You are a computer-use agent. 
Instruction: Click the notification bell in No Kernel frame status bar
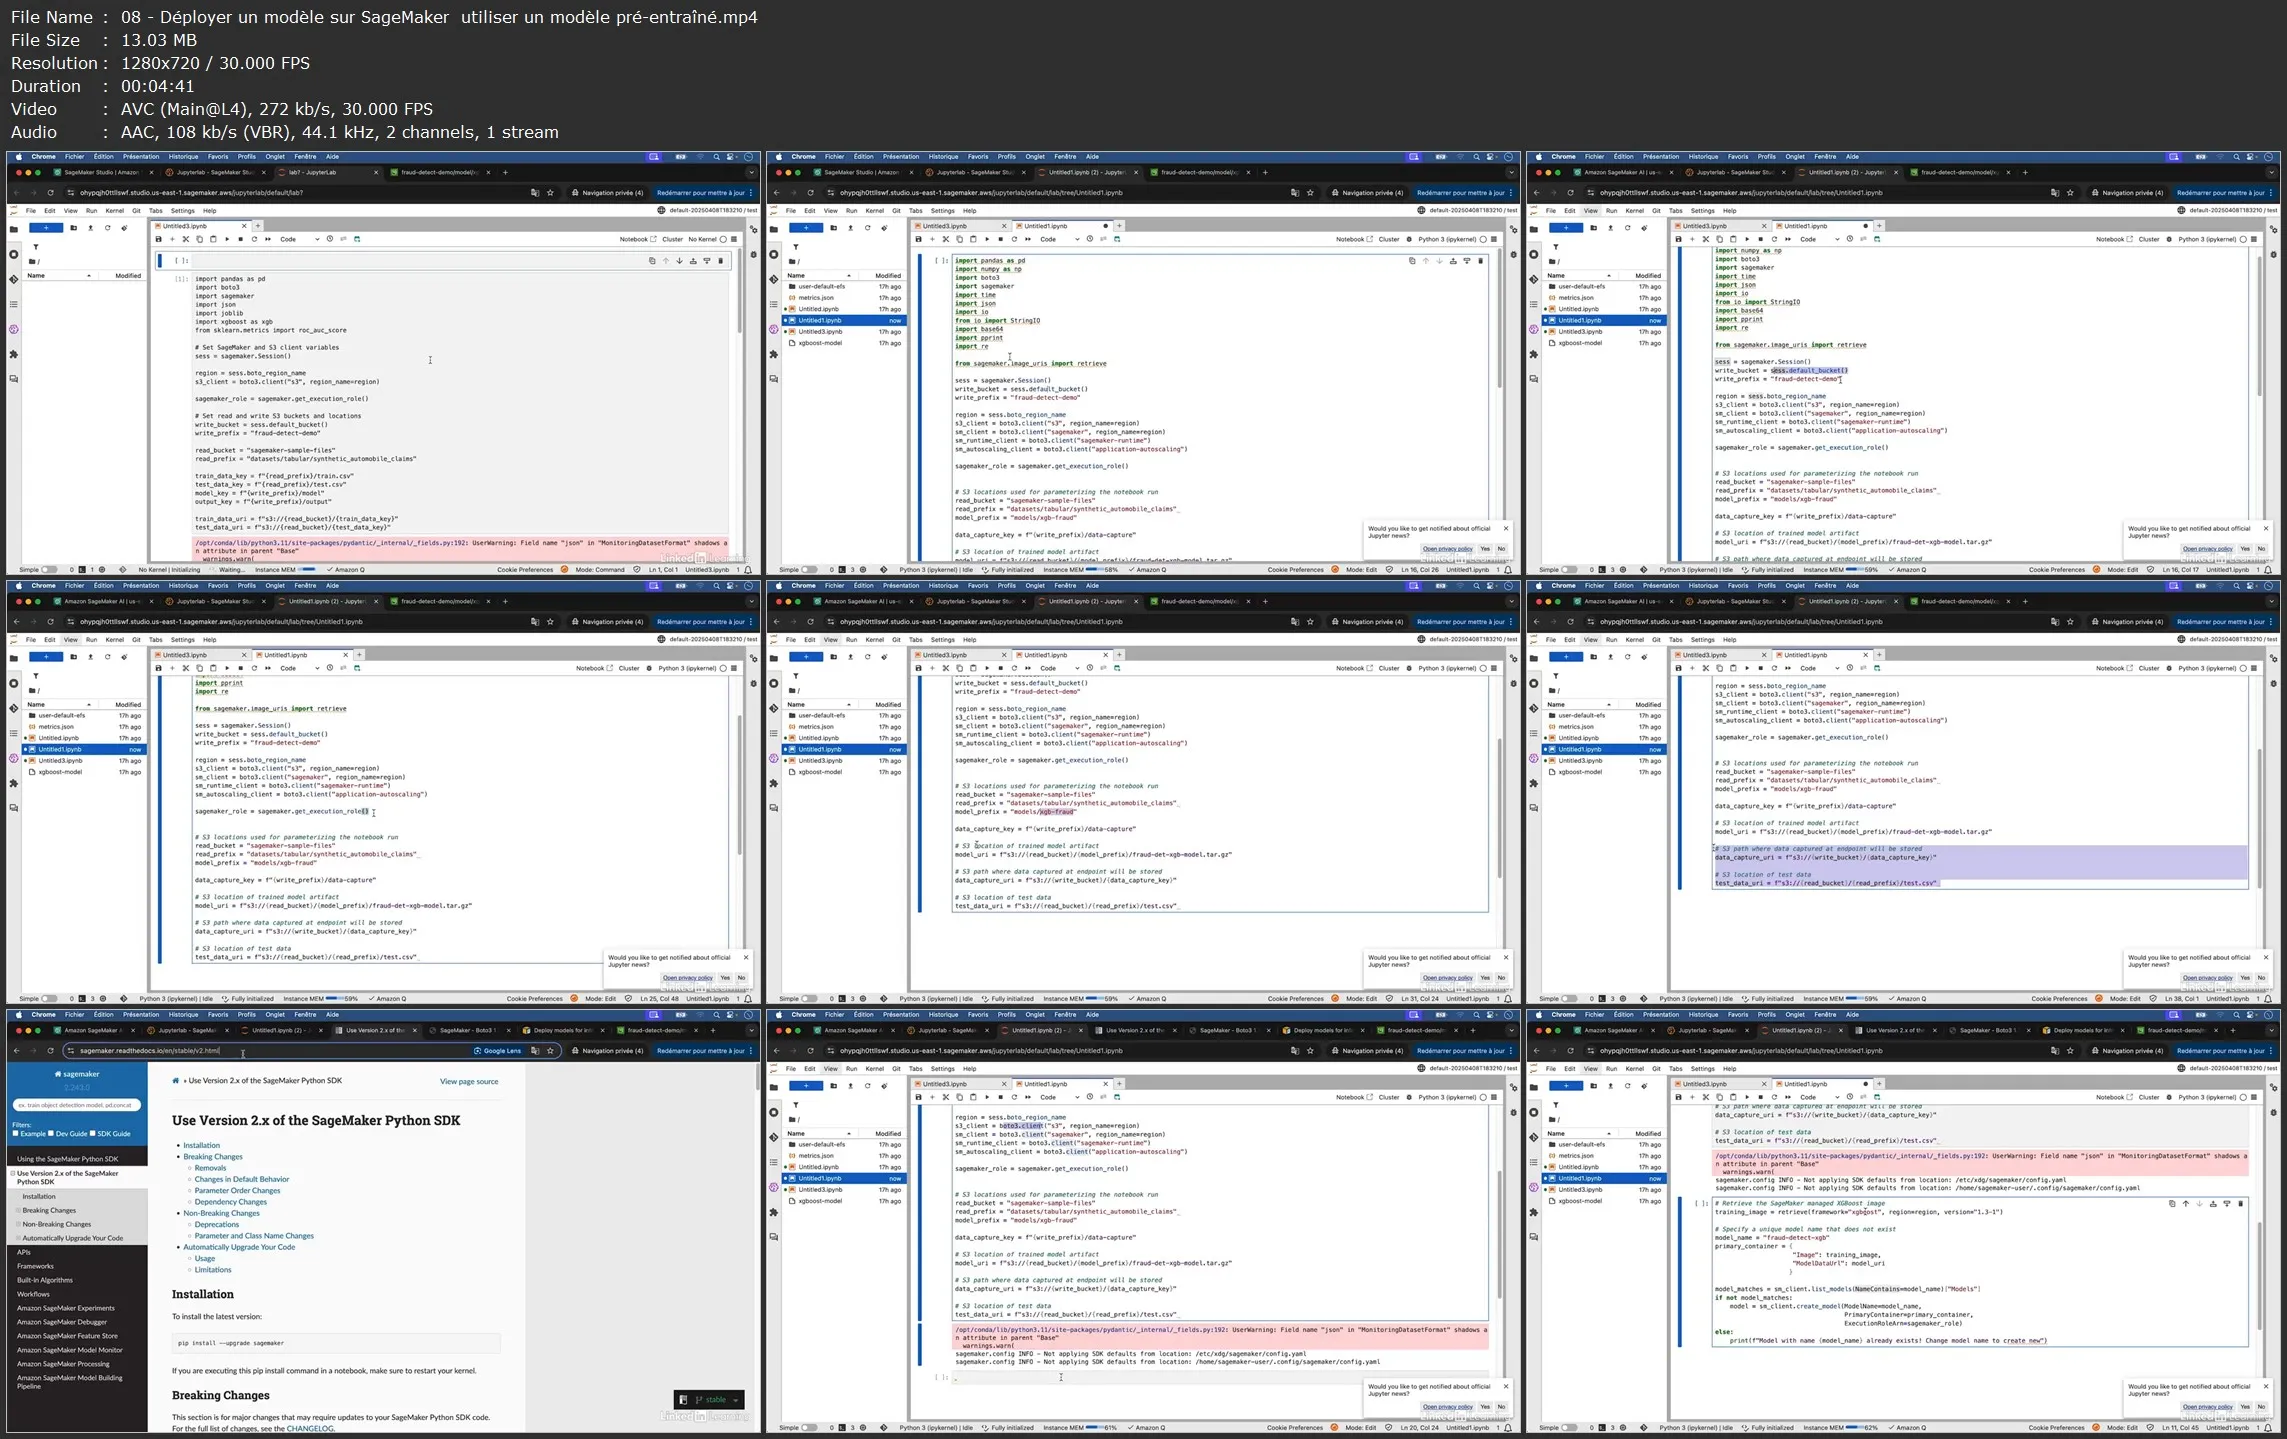[x=748, y=570]
